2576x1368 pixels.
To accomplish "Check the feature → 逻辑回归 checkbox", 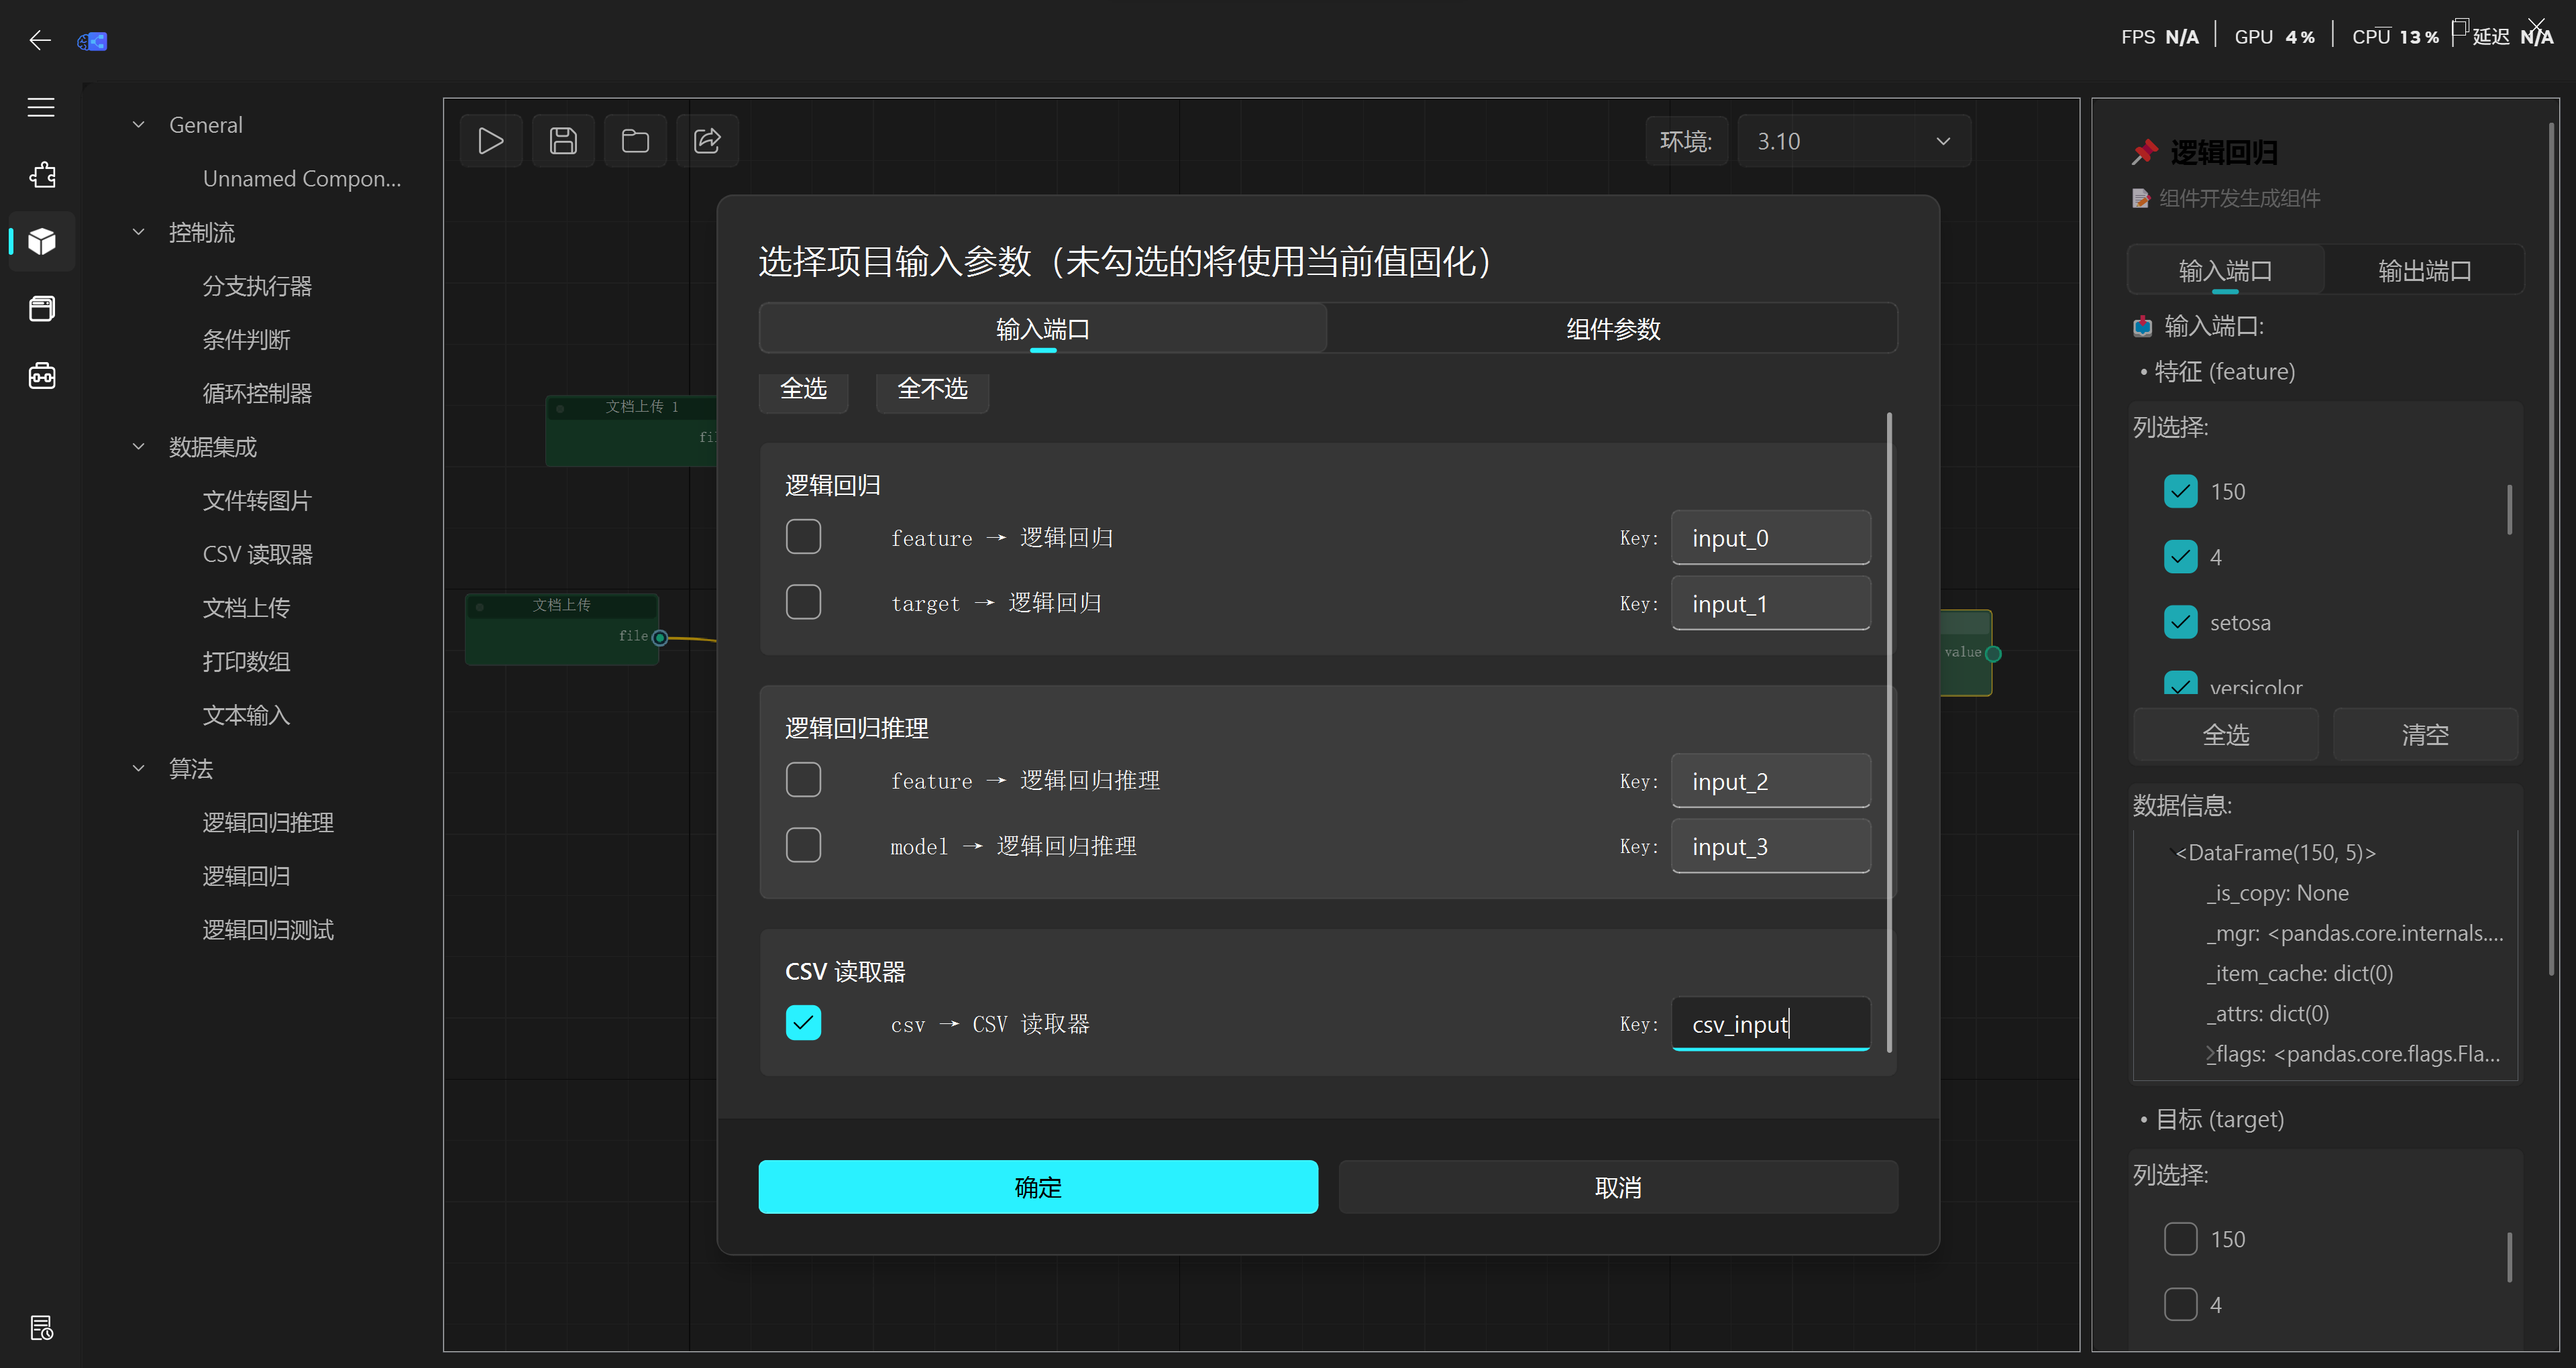I will (803, 537).
